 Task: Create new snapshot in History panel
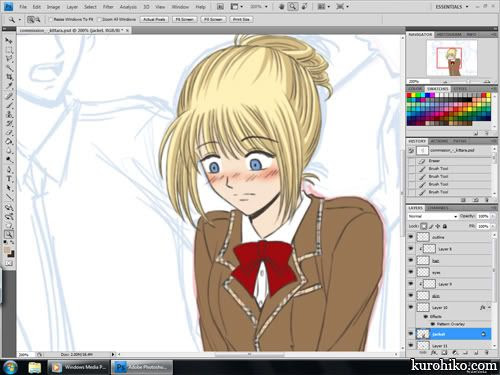[x=476, y=200]
